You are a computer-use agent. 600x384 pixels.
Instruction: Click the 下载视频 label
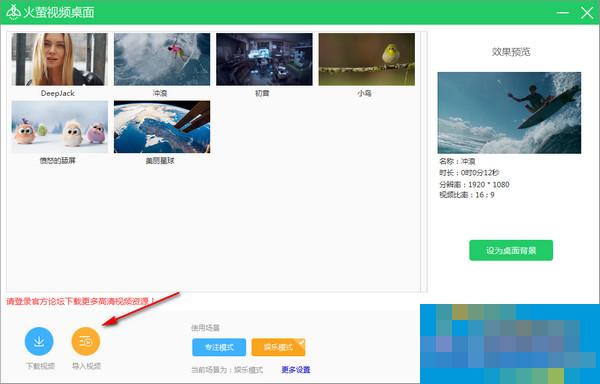(x=40, y=366)
